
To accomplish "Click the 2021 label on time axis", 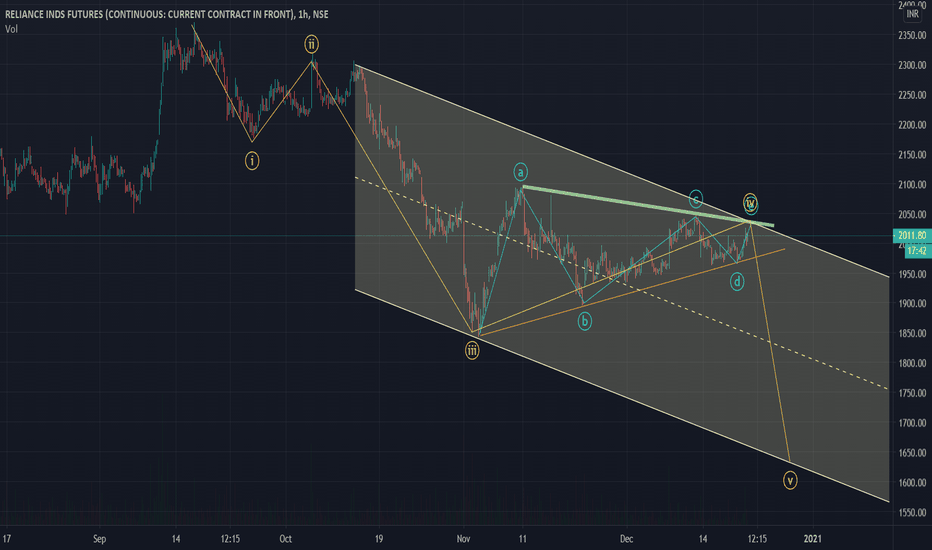I will (x=813, y=539).
